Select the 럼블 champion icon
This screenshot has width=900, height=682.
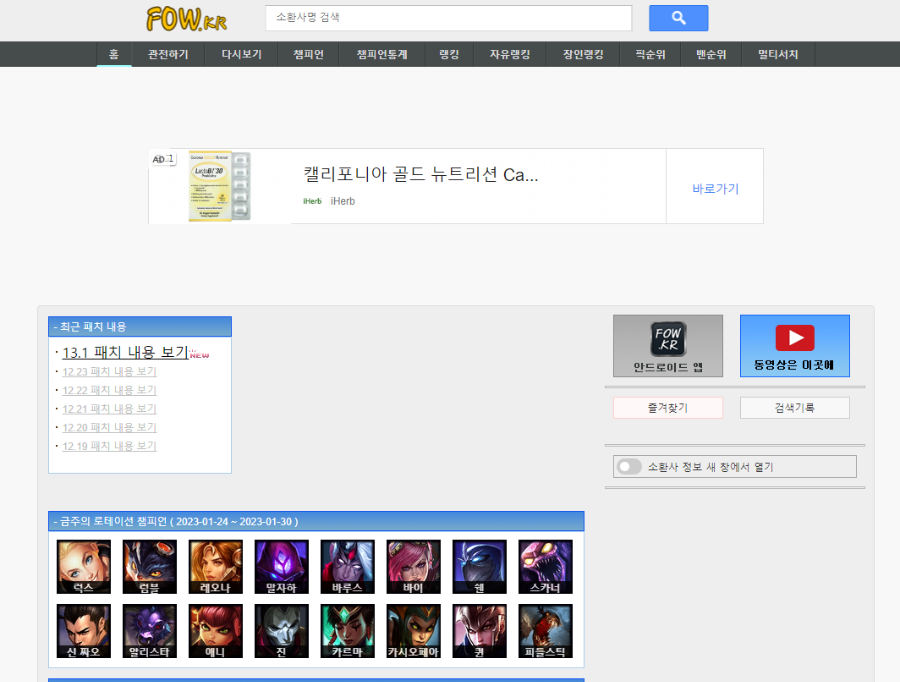[x=150, y=567]
